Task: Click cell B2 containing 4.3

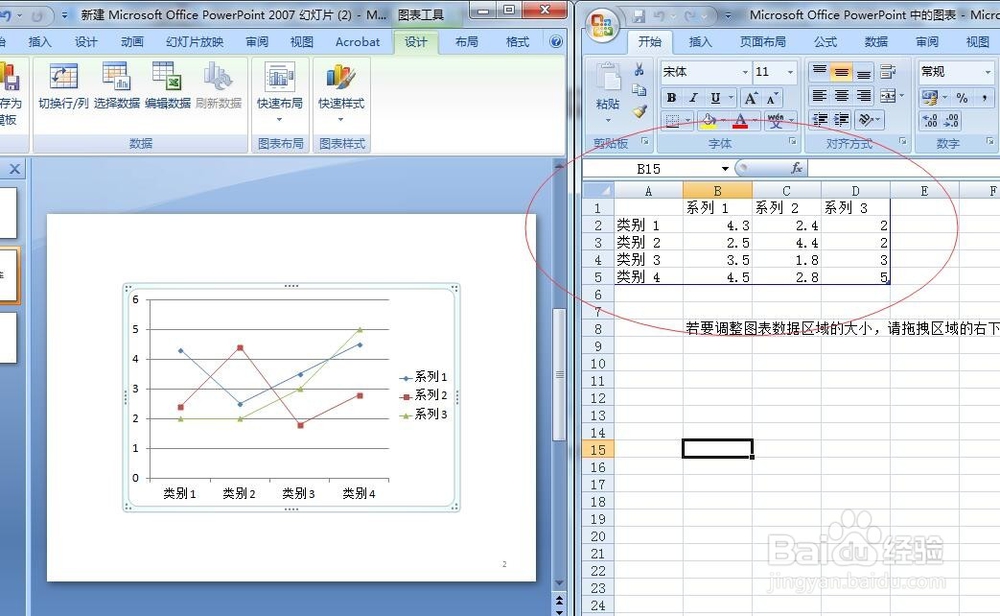Action: coord(717,226)
